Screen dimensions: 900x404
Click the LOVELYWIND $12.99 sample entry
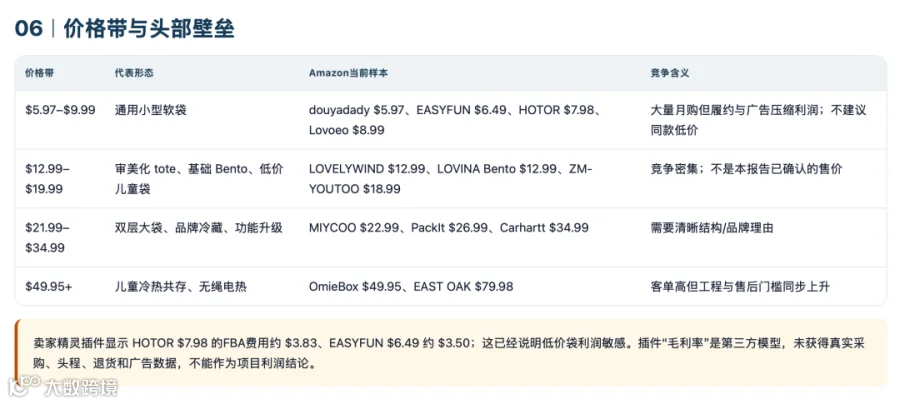pos(367,169)
